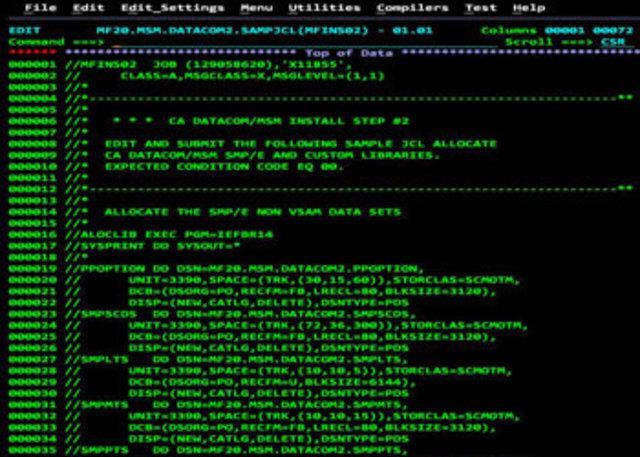Viewport: 640px width, 457px height.
Task: Open the Help menu
Action: point(529,8)
